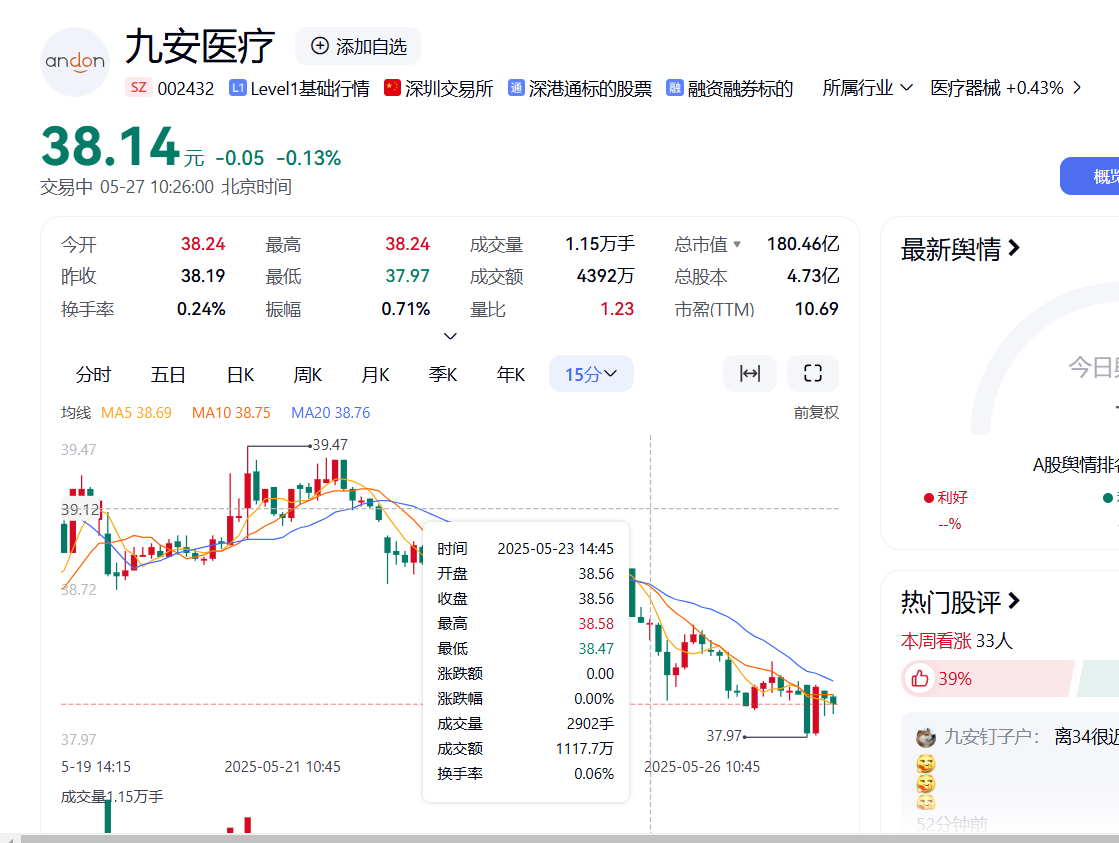Click the 总股本 4.73亿 value
This screenshot has width=1119, height=843.
point(813,276)
